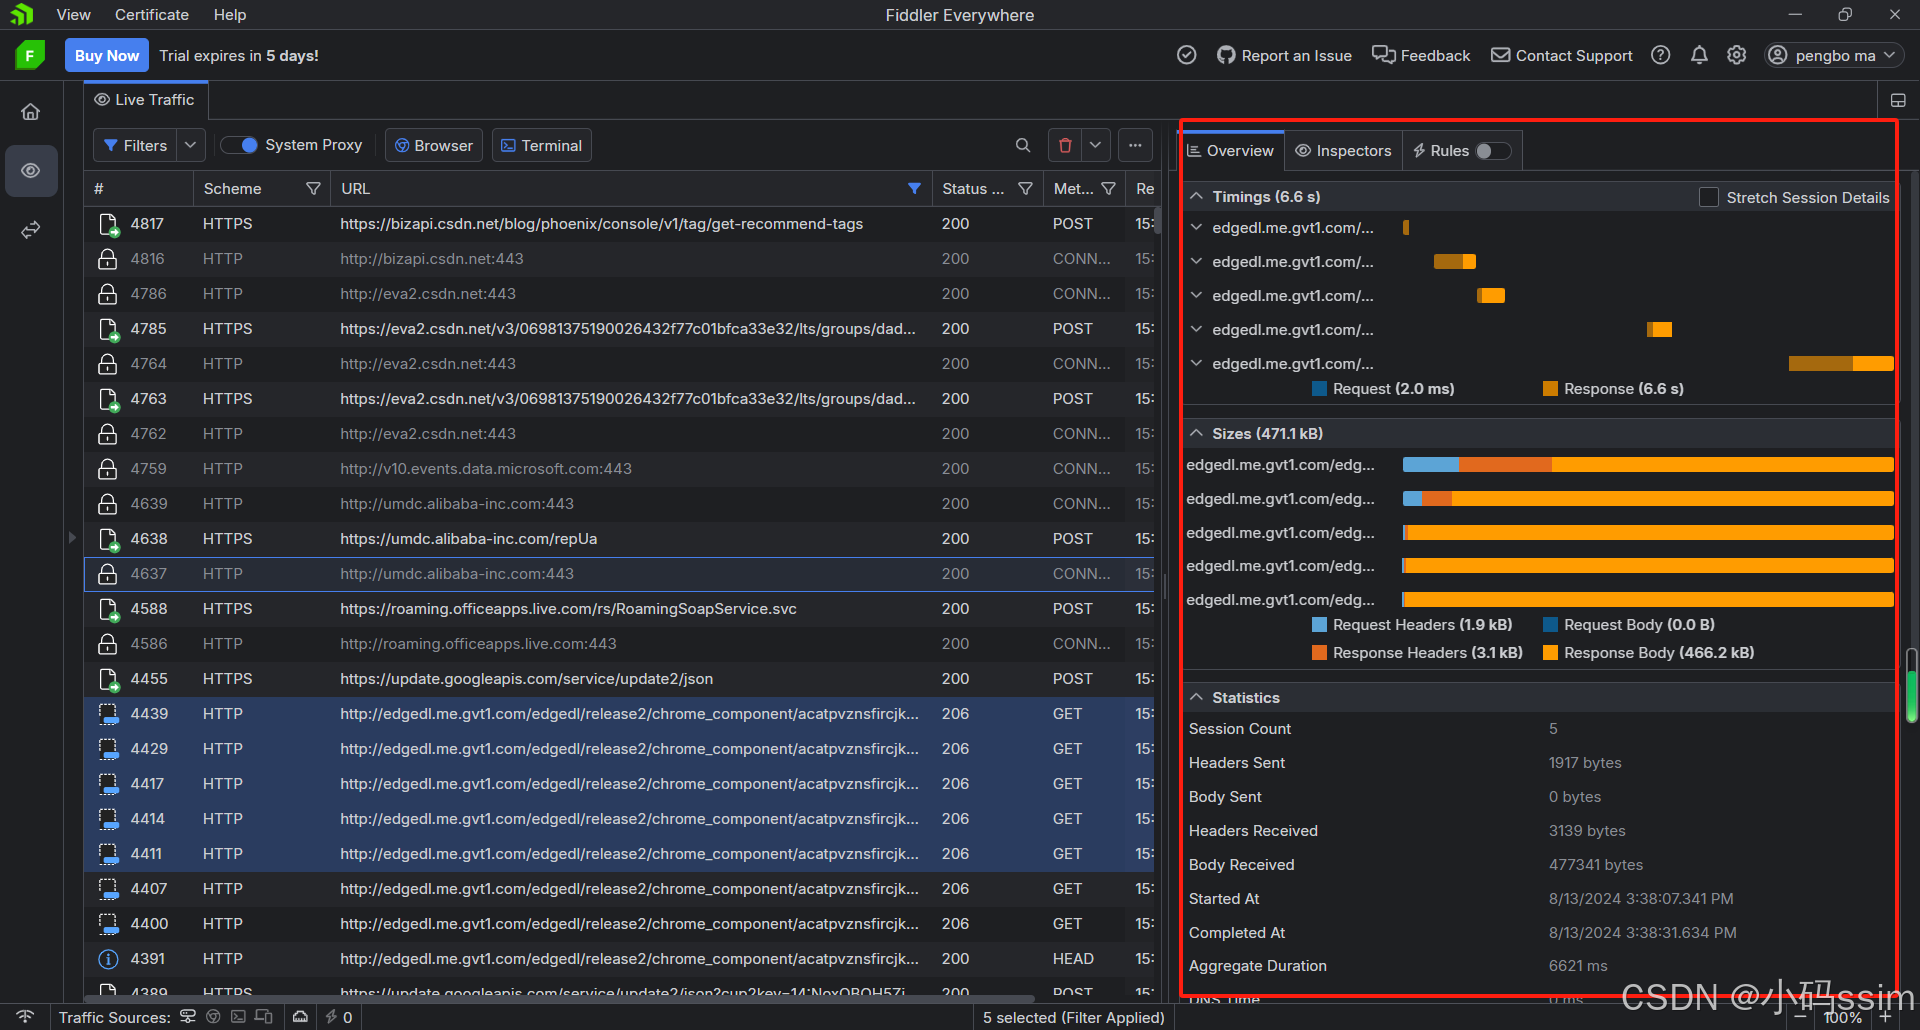Viewport: 1920px width, 1030px height.
Task: Expand the last edgedl.me.gvt1.com timing row
Action: 1196,364
